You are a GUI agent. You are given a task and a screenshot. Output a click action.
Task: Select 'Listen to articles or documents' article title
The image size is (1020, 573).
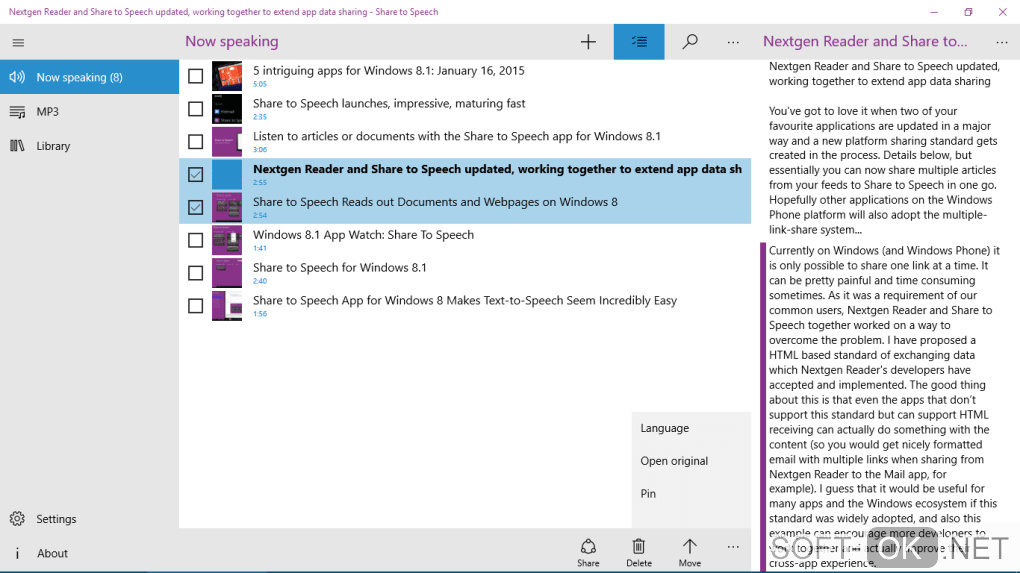(457, 136)
